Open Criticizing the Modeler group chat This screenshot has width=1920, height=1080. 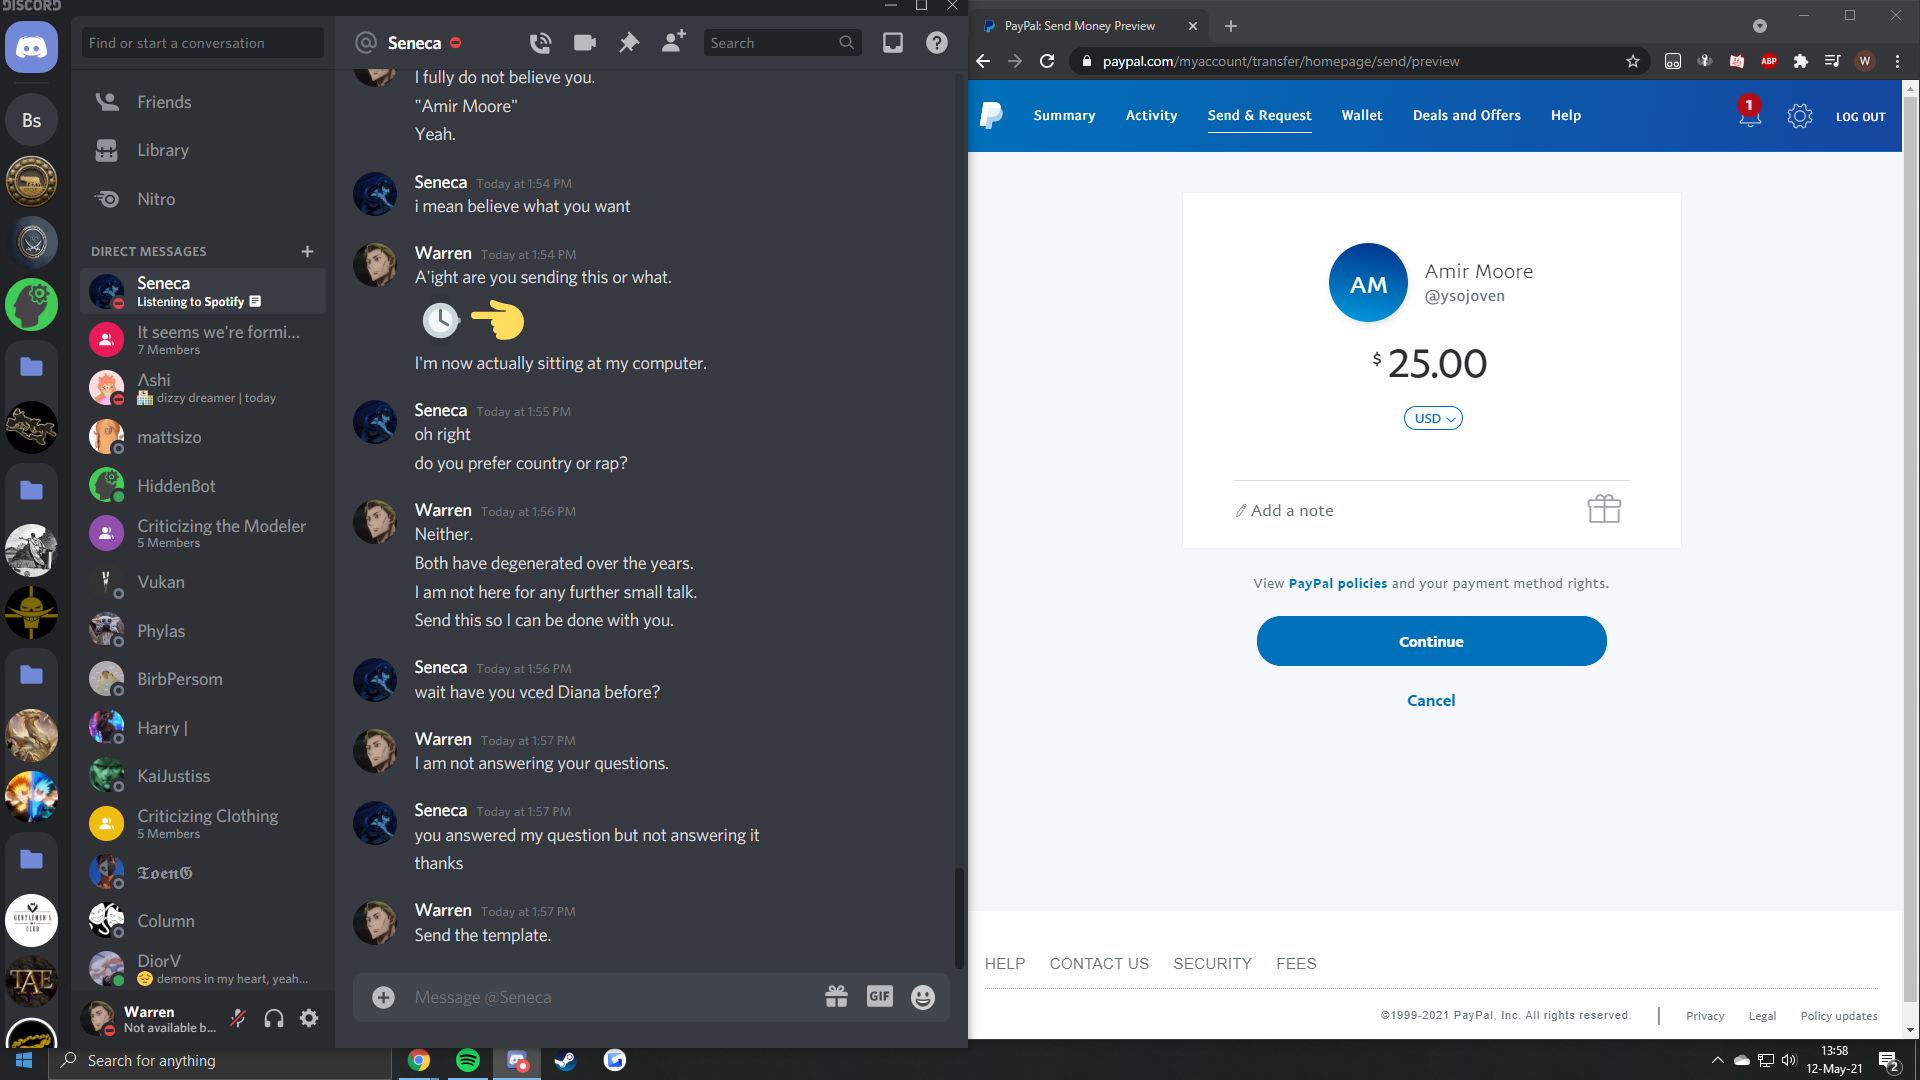tap(203, 533)
